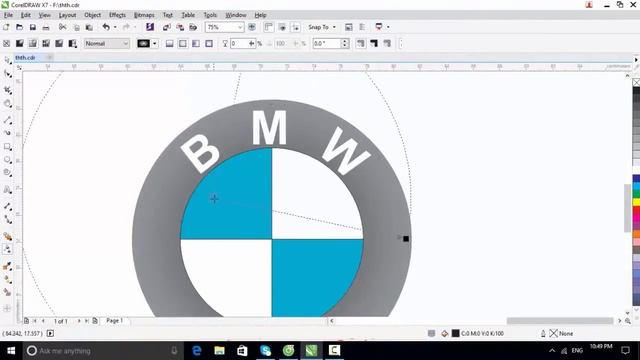Image resolution: width=640 pixels, height=360 pixels.
Task: Open the Object menu
Action: click(92, 15)
